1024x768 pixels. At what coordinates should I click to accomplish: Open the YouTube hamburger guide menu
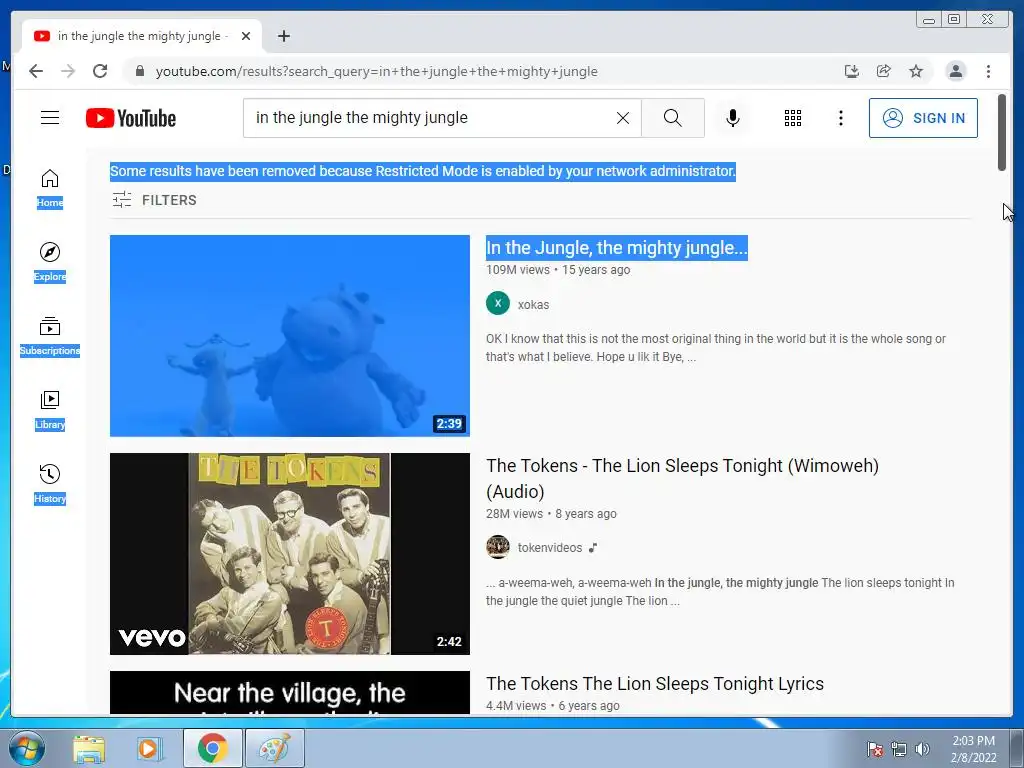[50, 118]
